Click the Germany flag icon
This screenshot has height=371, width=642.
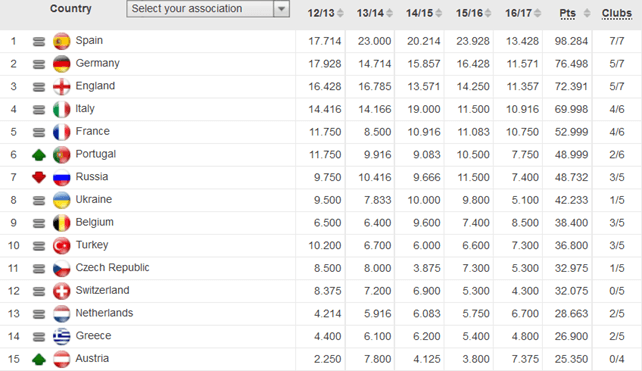[61, 64]
